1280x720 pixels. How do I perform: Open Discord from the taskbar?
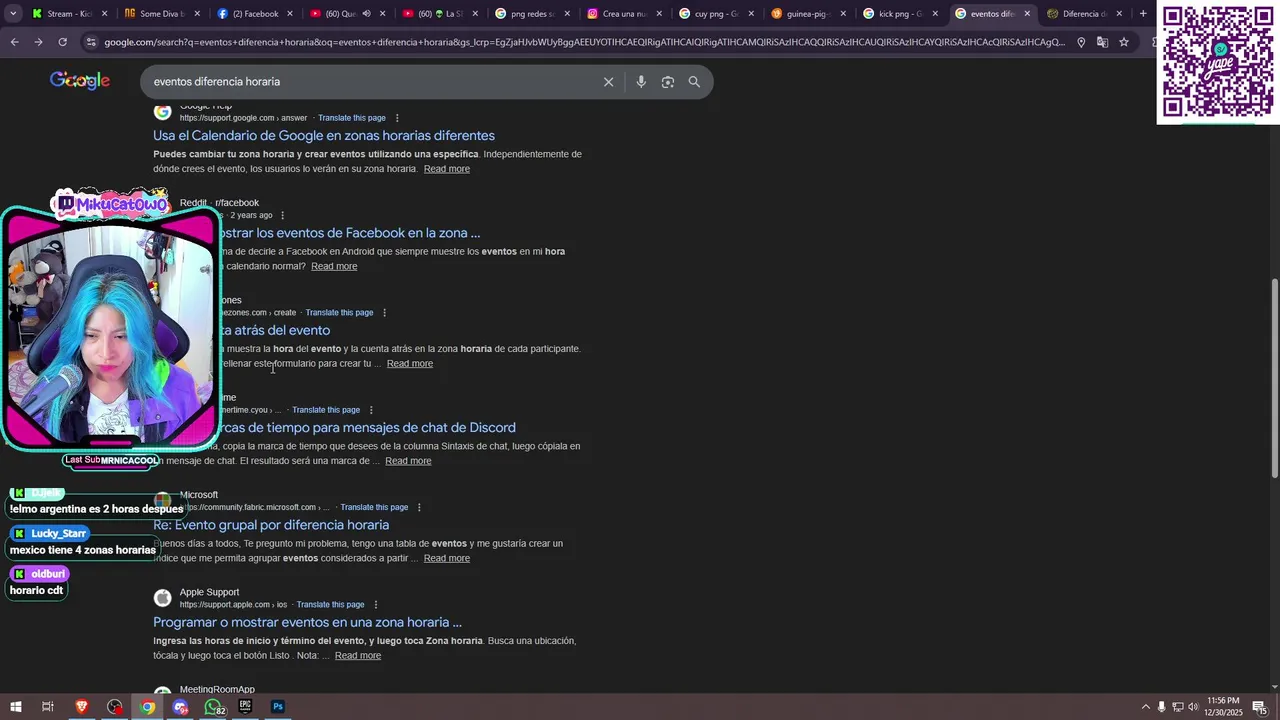coord(180,707)
